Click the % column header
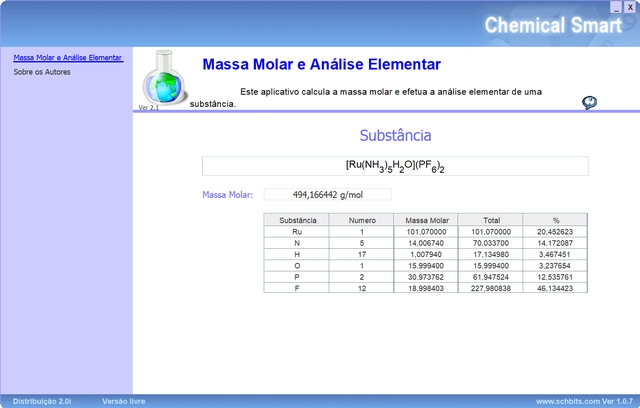Viewport: 640px width, 408px height. [x=555, y=220]
